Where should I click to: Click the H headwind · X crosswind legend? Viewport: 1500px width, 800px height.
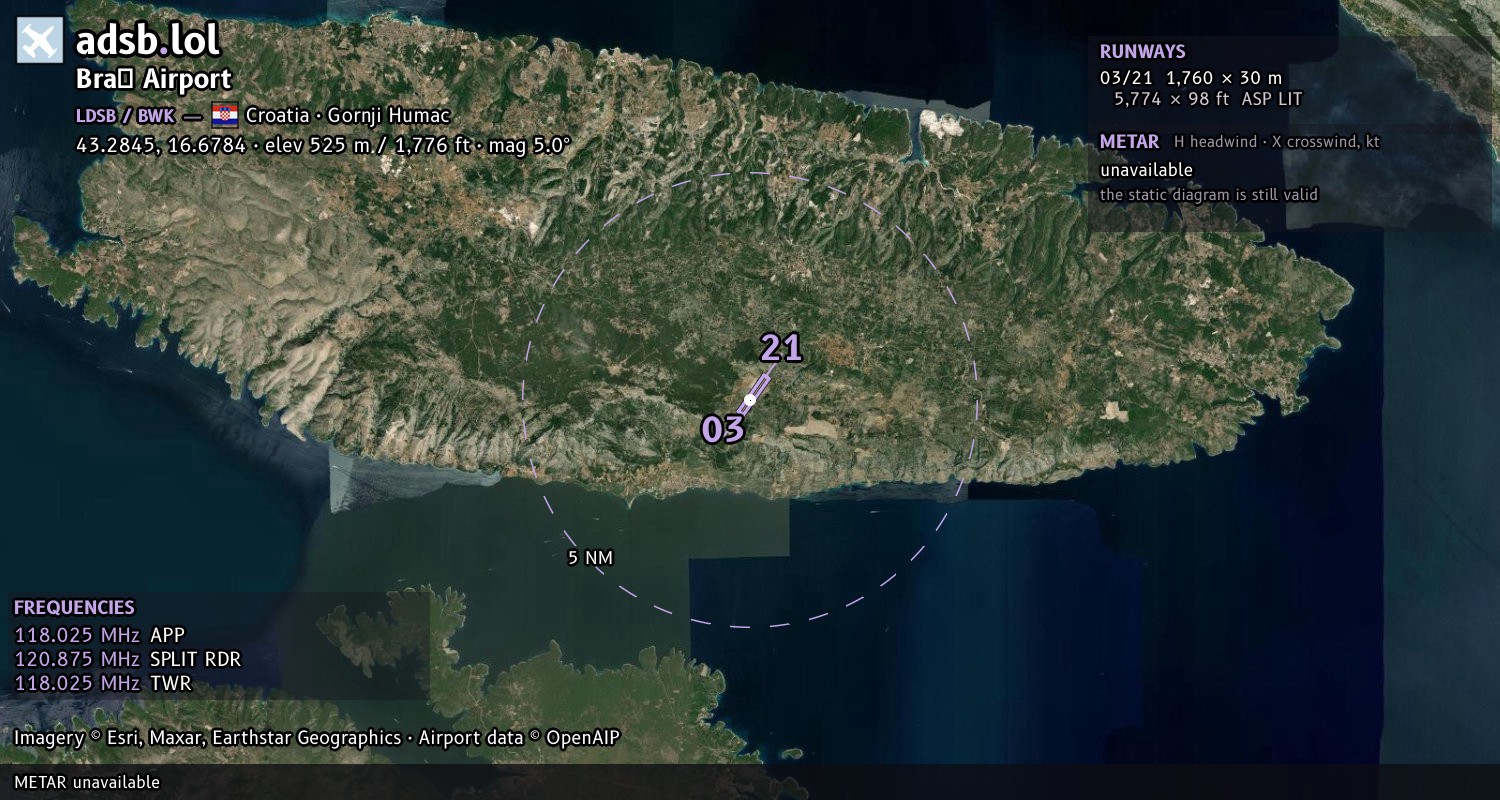coord(1277,142)
